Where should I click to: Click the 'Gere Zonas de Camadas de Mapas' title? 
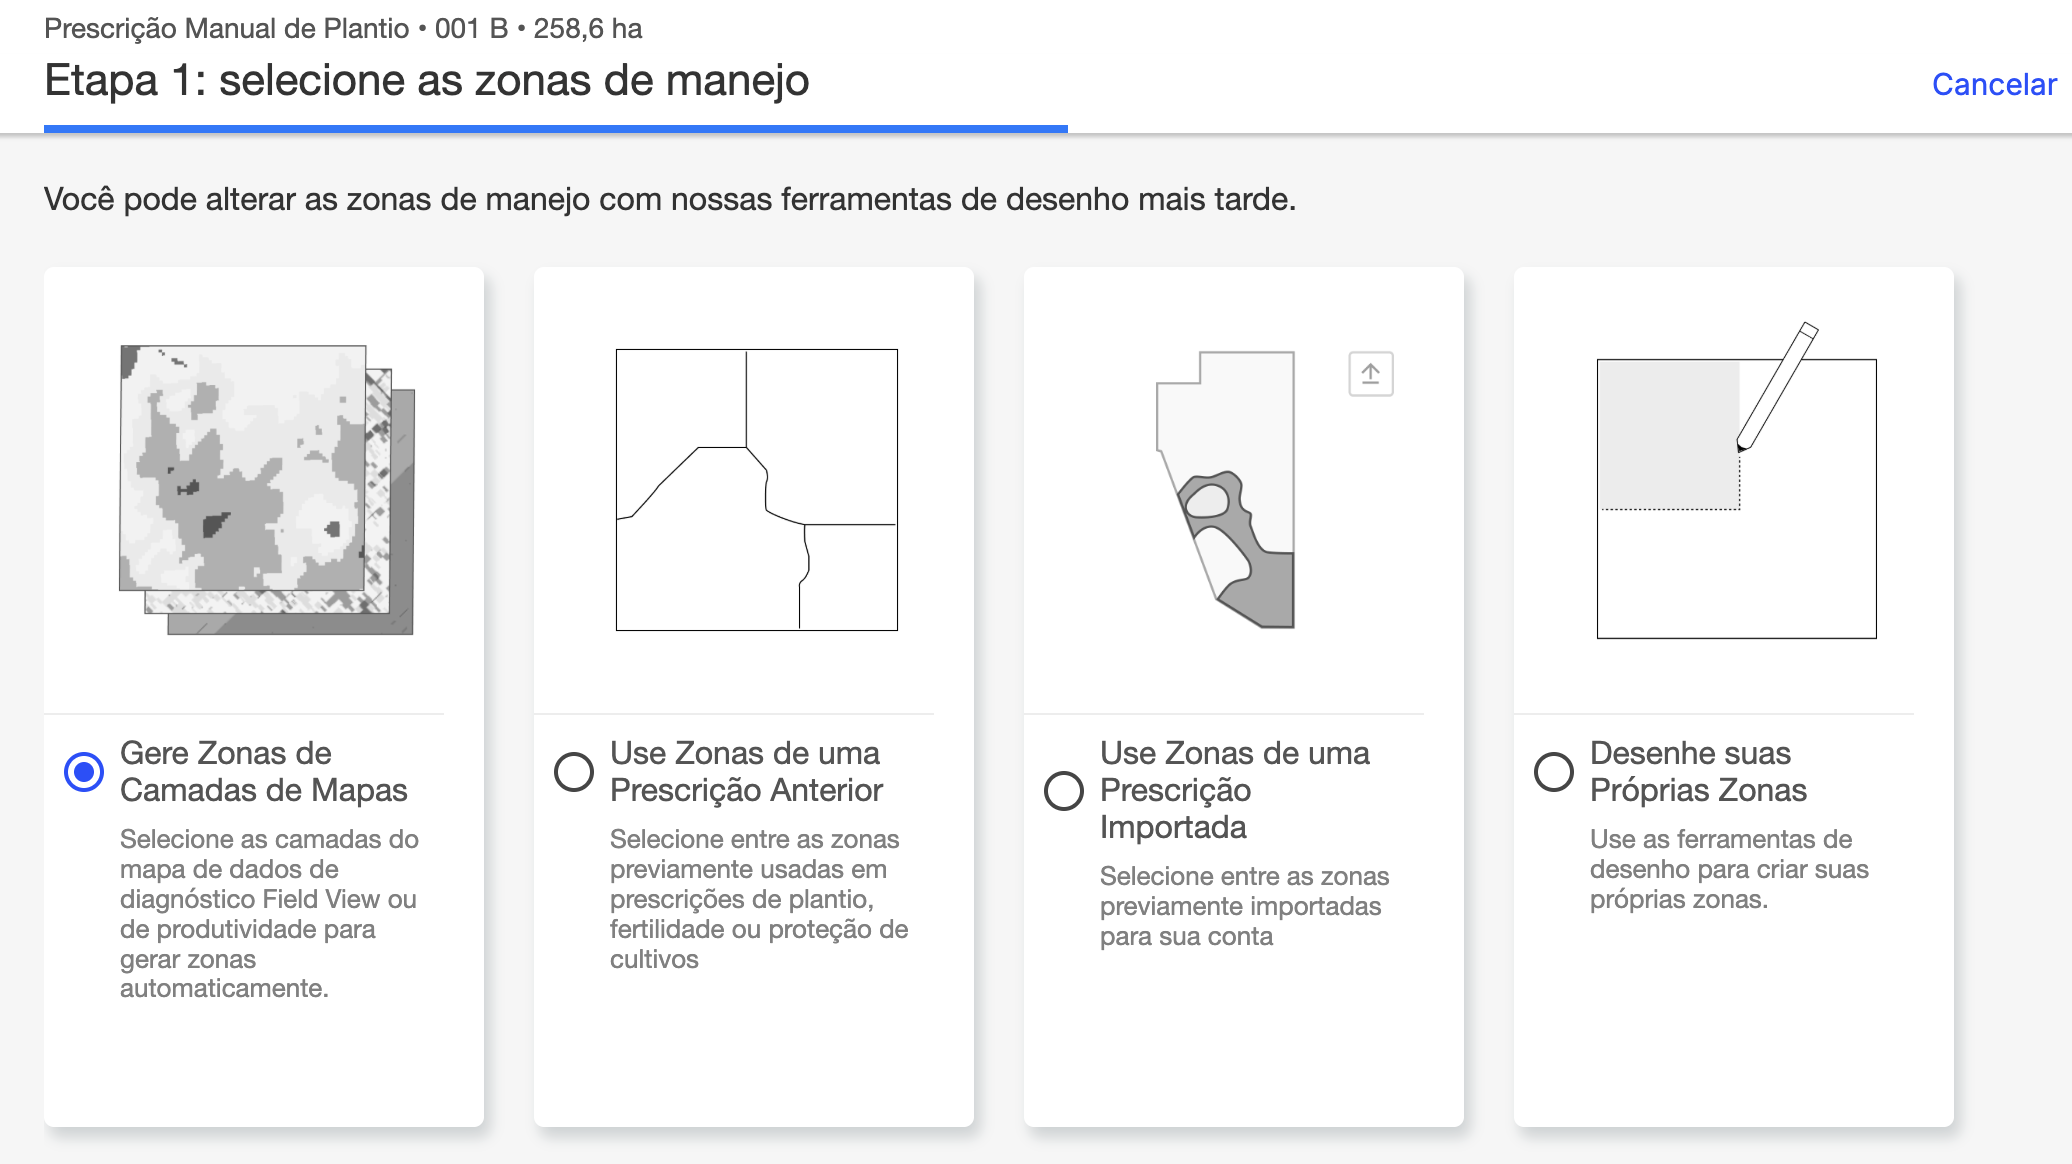coord(263,772)
